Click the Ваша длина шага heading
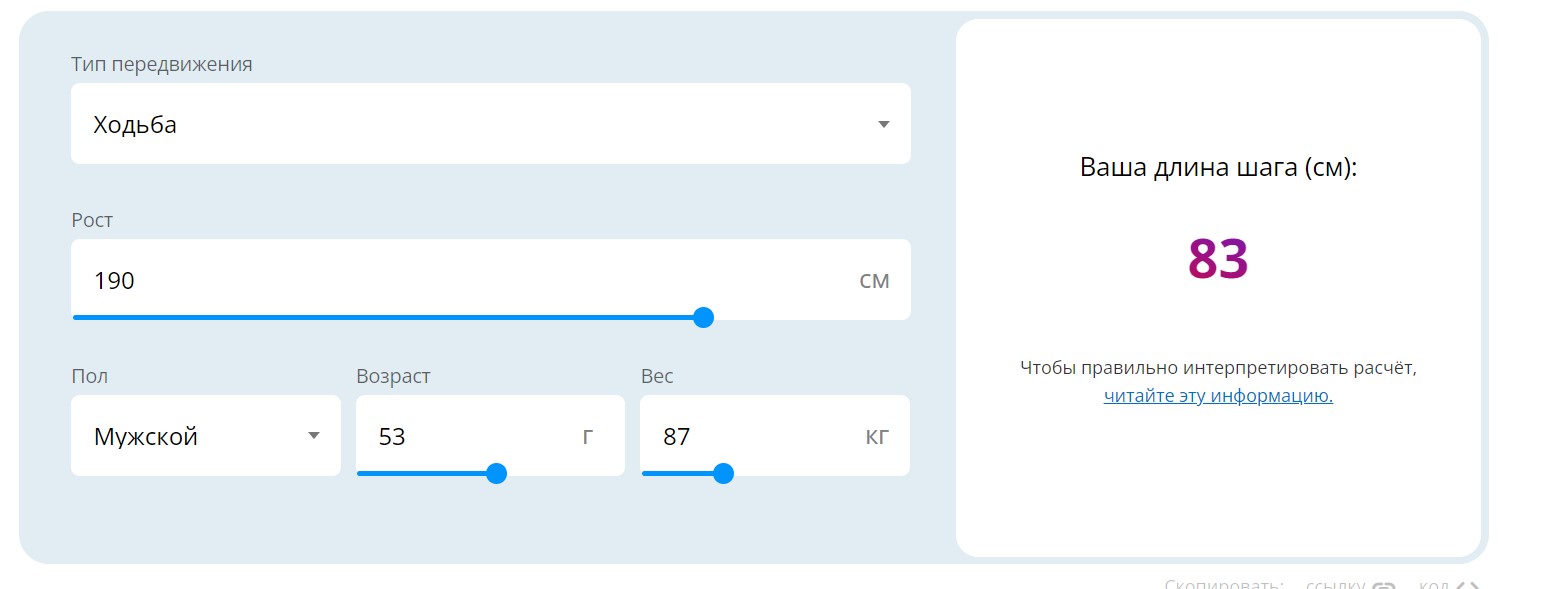Viewport: 1552px width, 589px height. [x=1218, y=167]
